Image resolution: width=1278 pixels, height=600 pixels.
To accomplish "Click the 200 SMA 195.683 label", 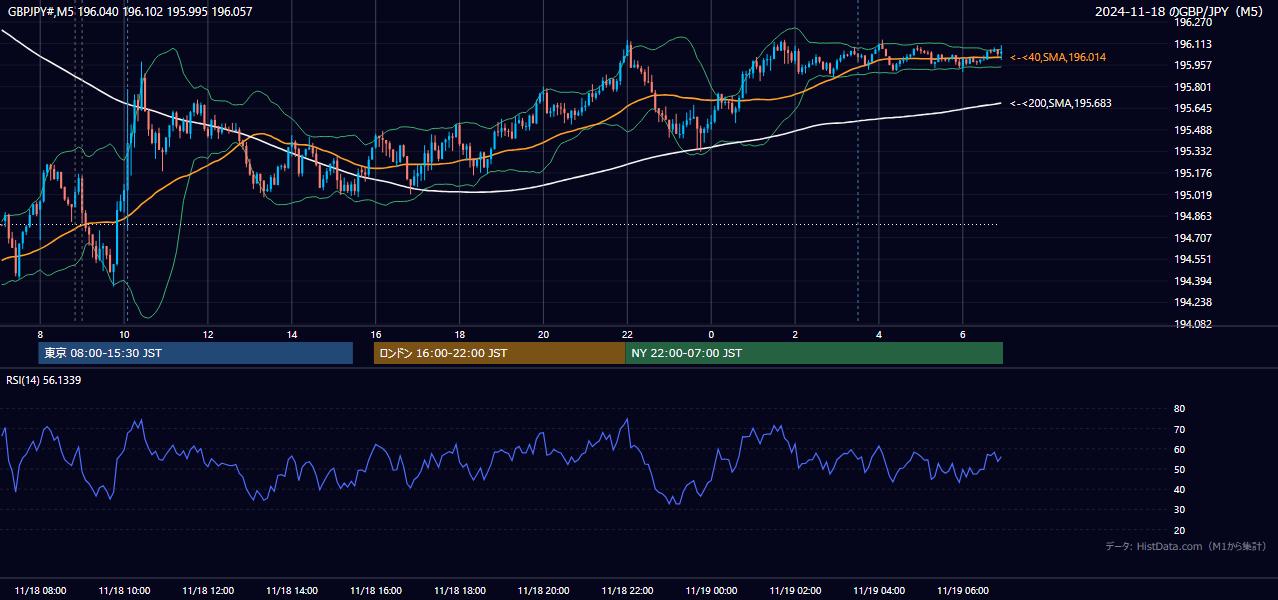I will (x=1061, y=103).
